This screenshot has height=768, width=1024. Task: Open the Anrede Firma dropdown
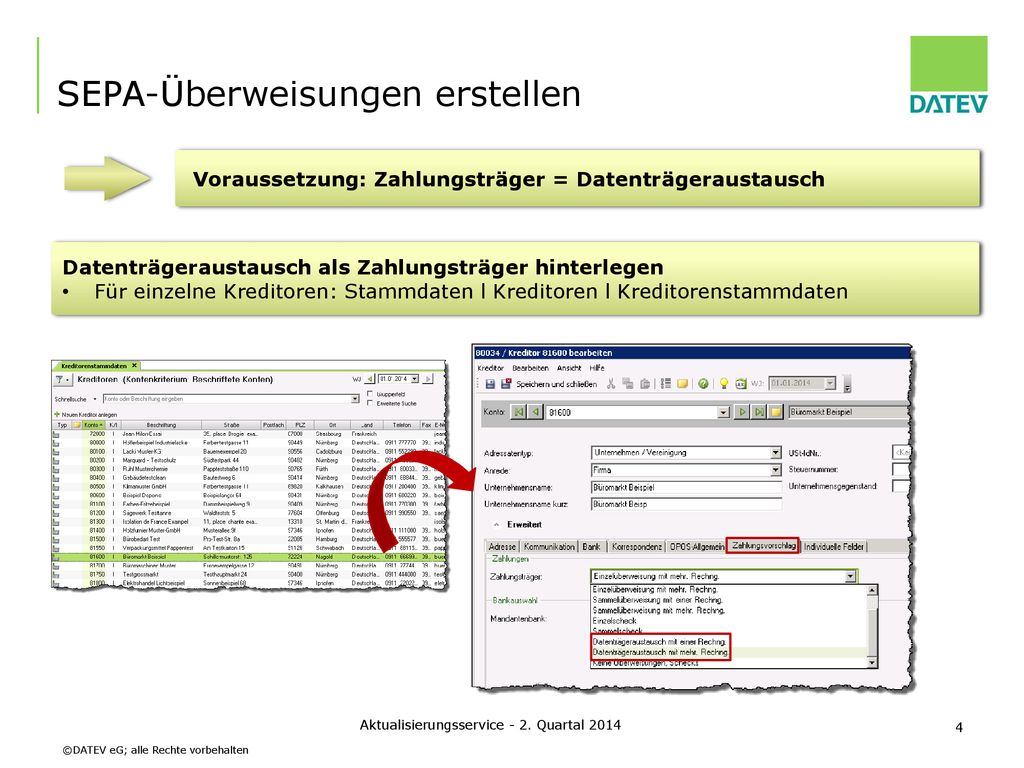point(775,470)
